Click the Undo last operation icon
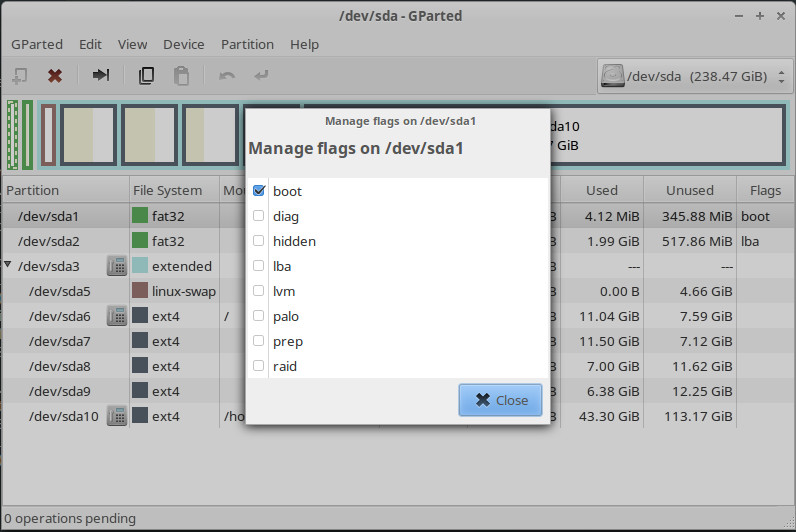 (226, 76)
